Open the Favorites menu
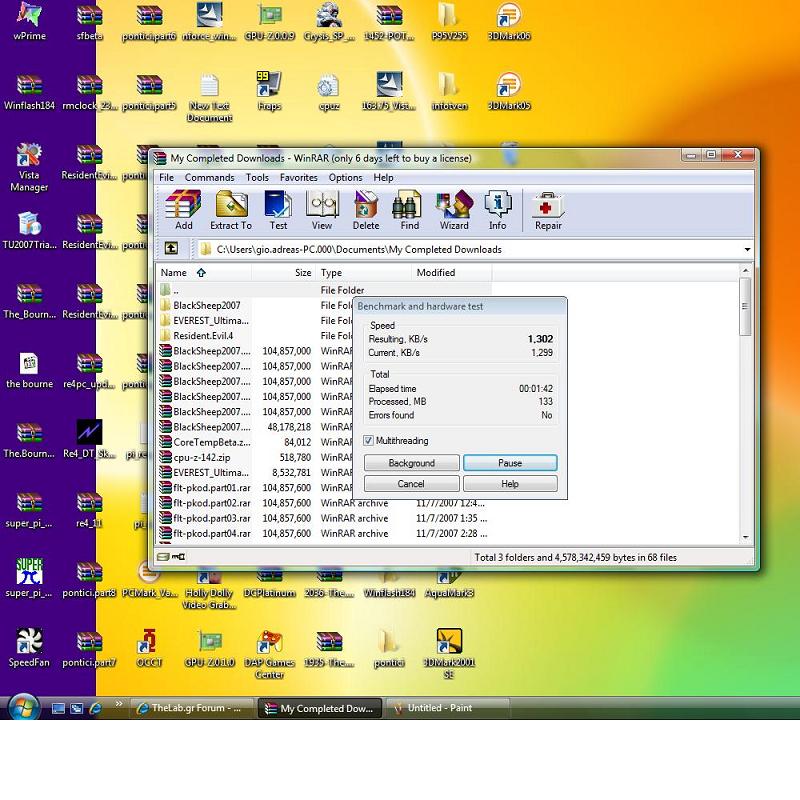 coord(298,178)
